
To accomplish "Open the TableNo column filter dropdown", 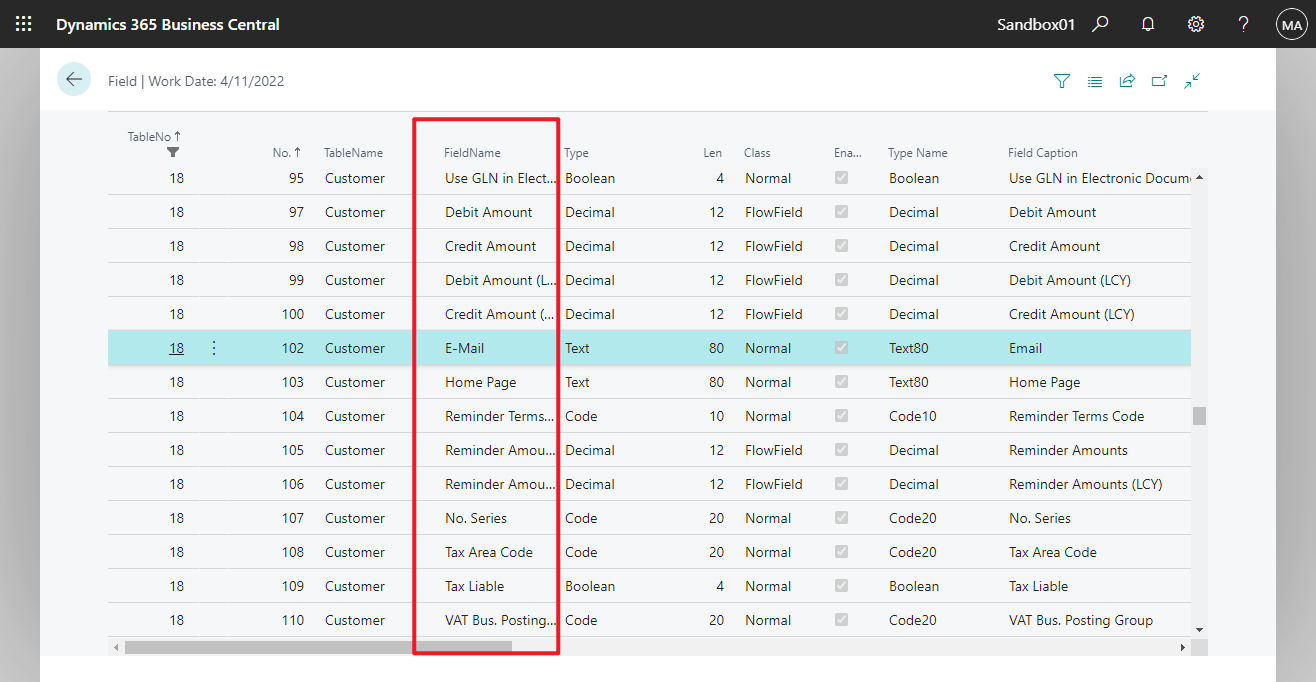I will (172, 151).
